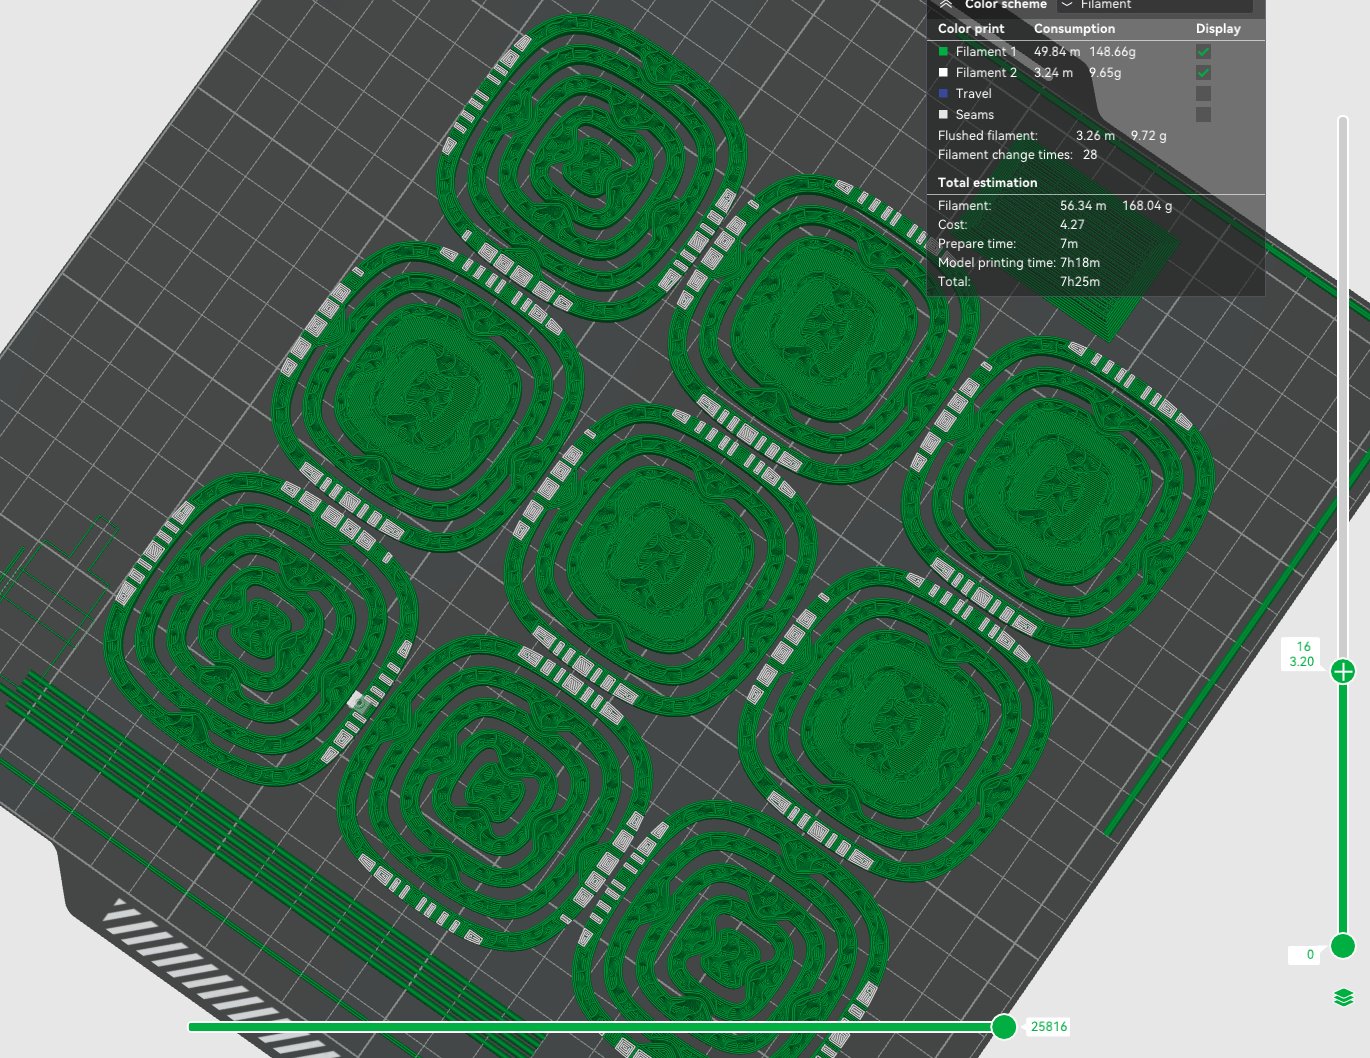Click the Cost value 4.27
The image size is (1370, 1058).
(1072, 224)
